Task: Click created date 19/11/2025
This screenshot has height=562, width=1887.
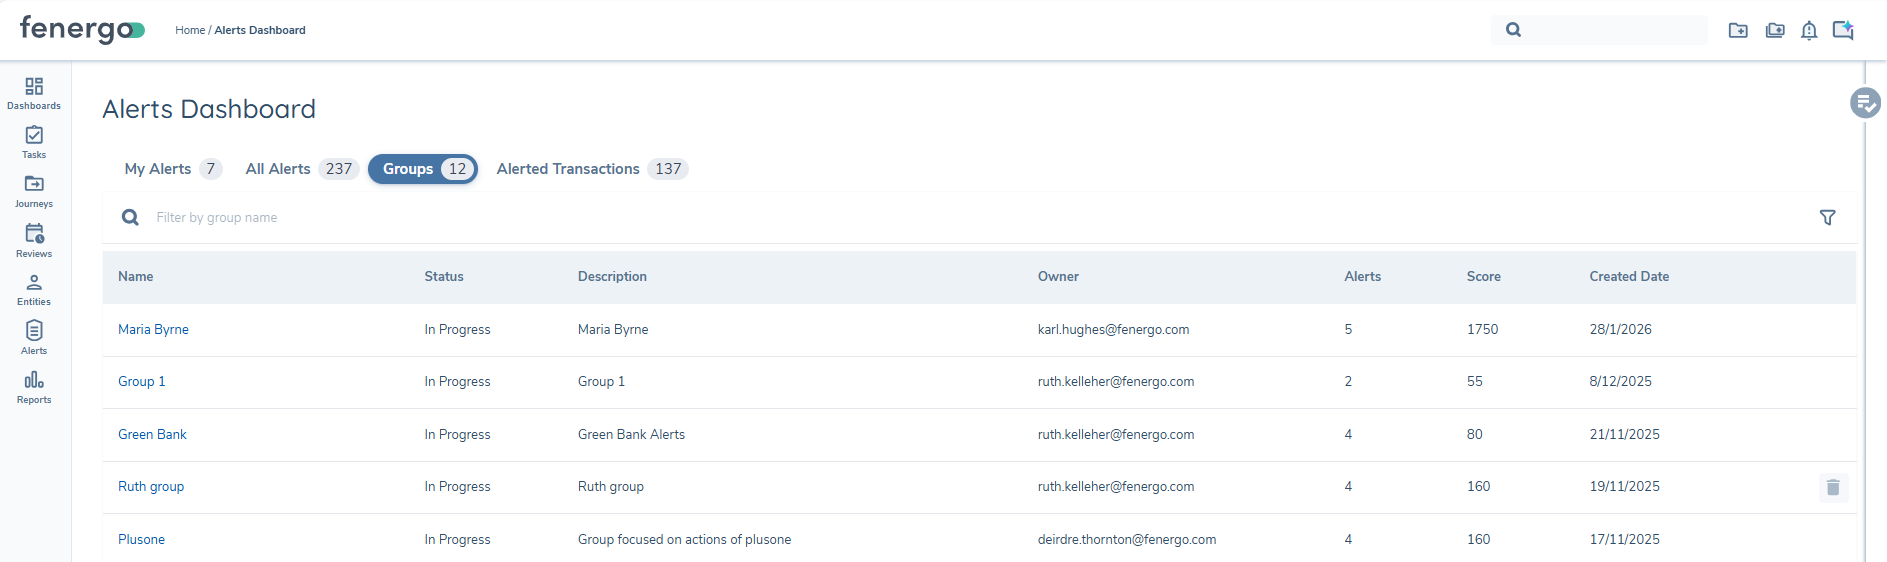Action: [1624, 487]
